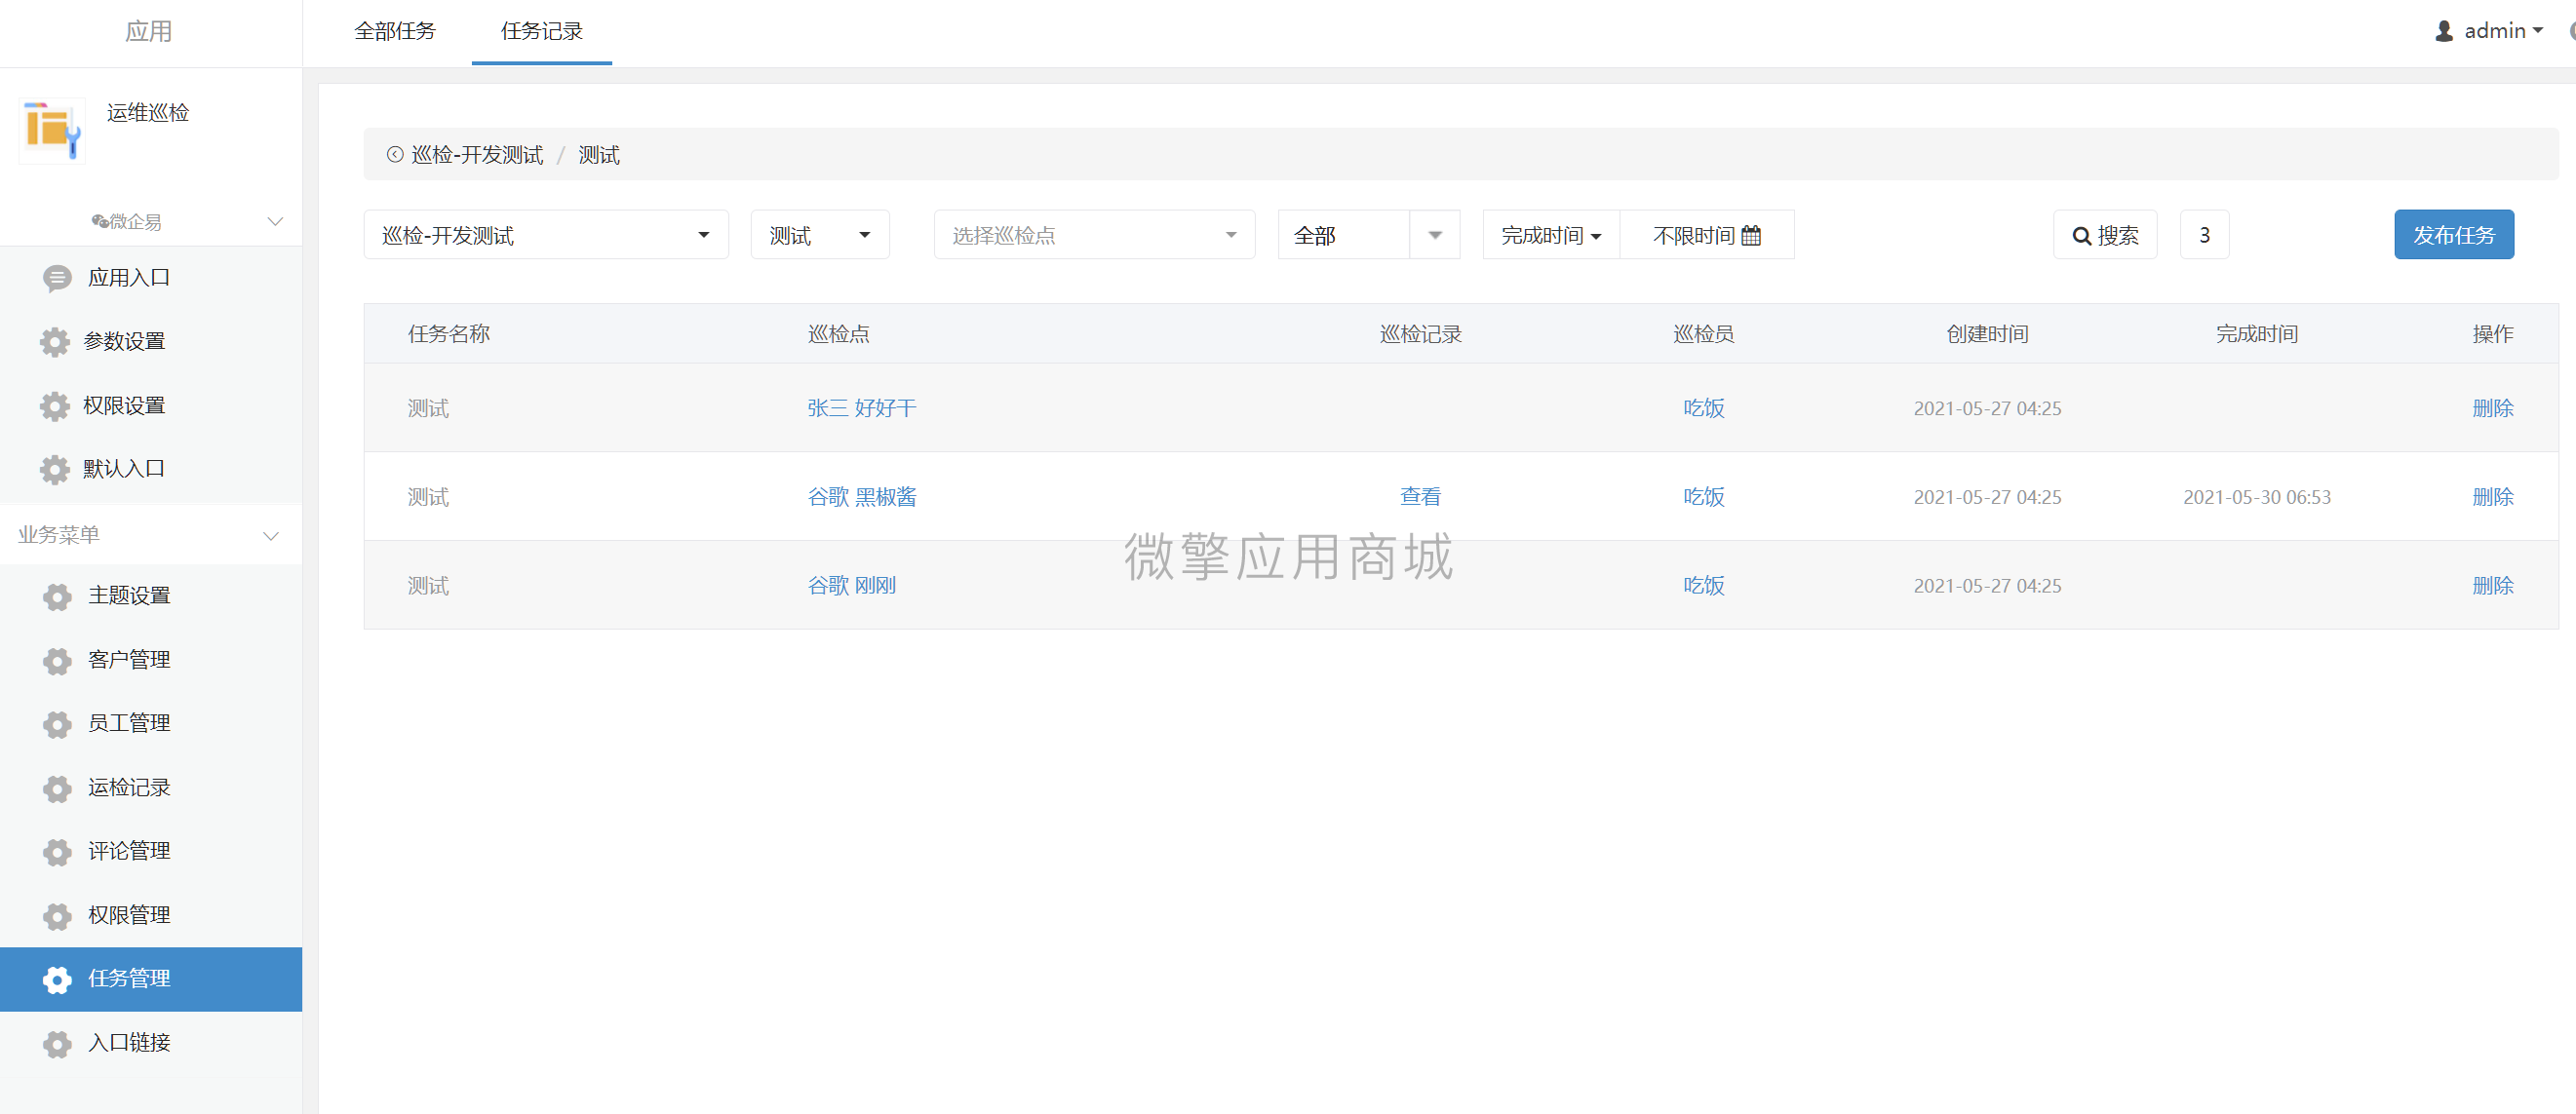The height and width of the screenshot is (1114, 2576).
Task: Click the gear icon beside 评论管理
Action: coord(57,851)
